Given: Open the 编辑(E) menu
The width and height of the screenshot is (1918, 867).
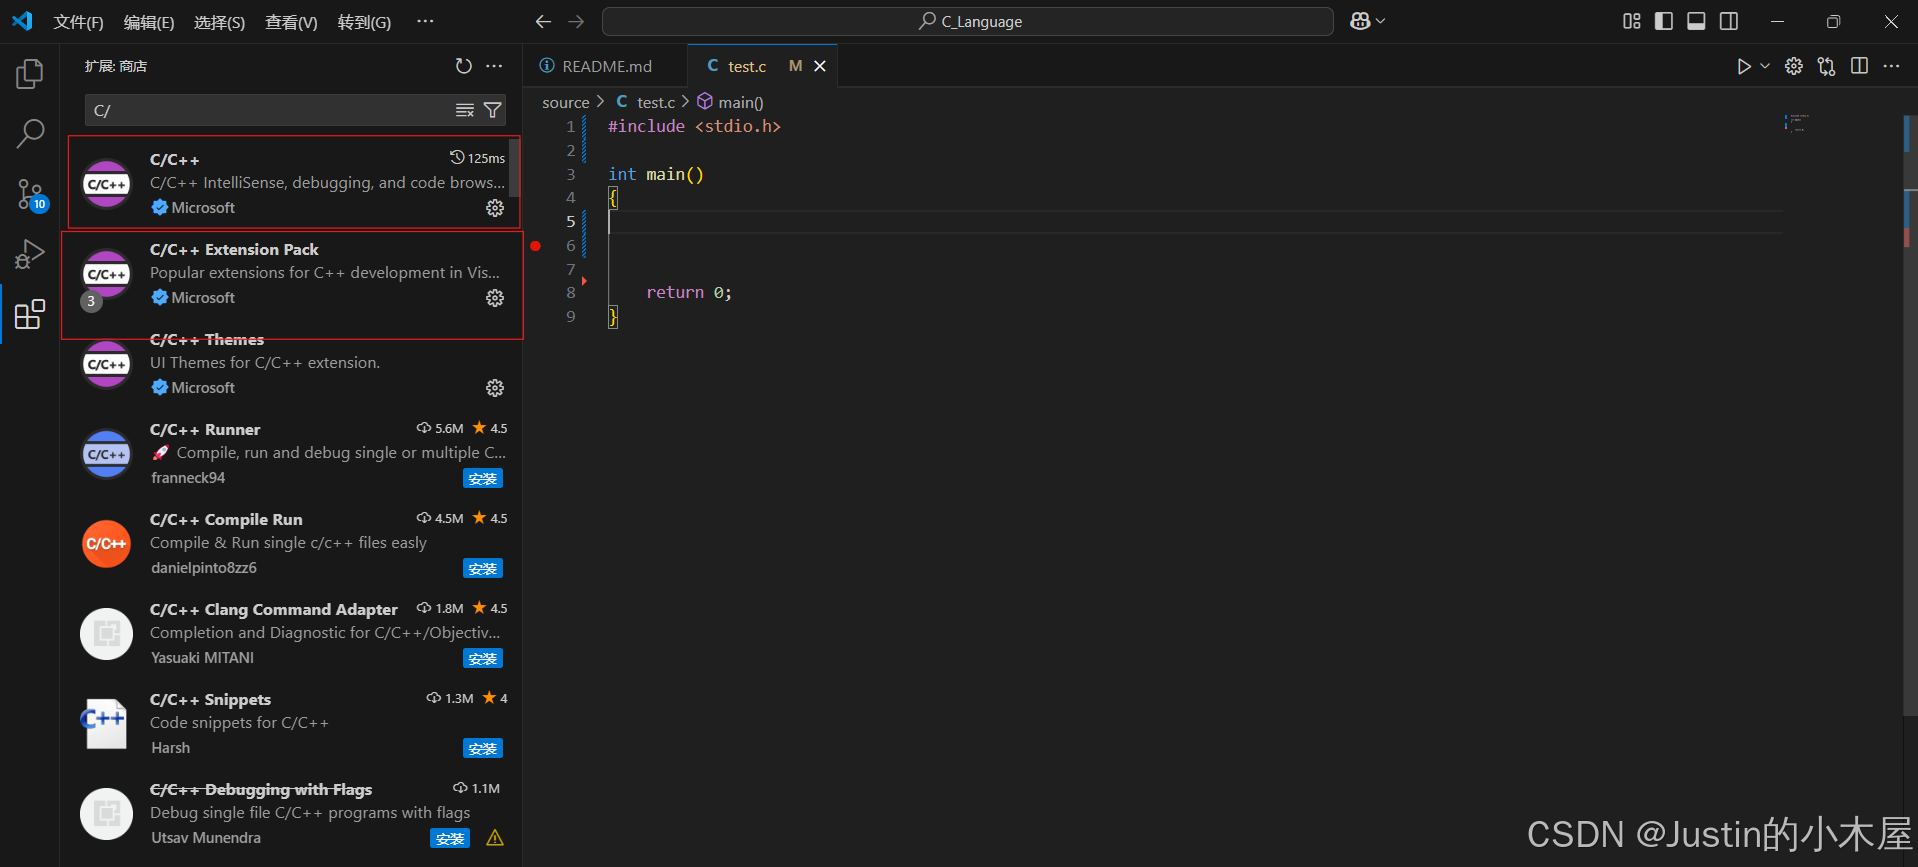Looking at the screenshot, I should [x=149, y=22].
